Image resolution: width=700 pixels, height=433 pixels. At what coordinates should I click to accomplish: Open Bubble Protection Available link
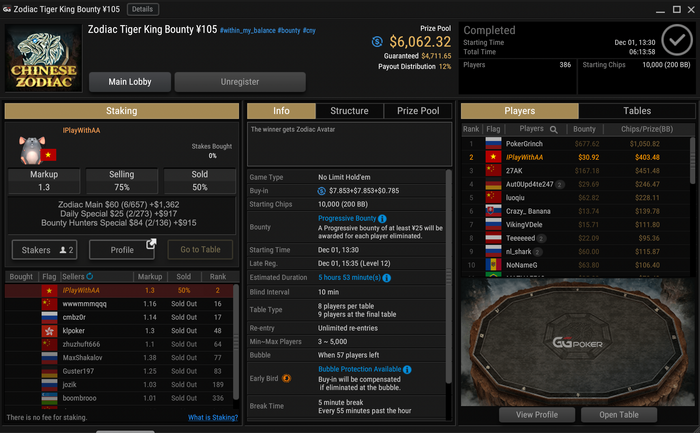pos(359,369)
